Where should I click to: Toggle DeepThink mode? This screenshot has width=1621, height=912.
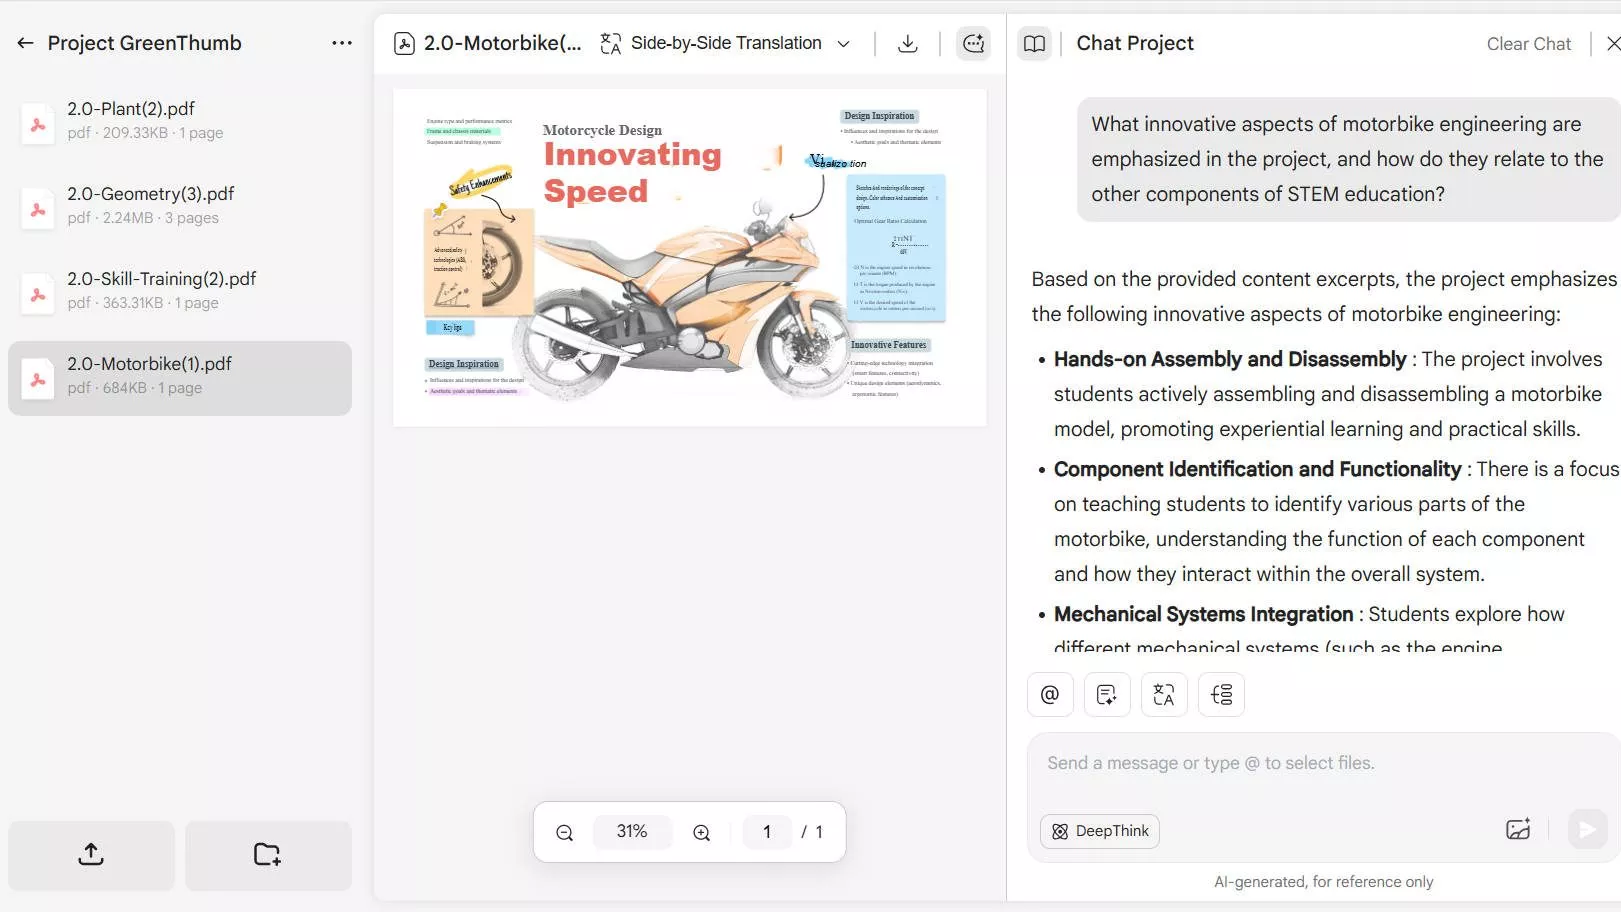tap(1098, 831)
